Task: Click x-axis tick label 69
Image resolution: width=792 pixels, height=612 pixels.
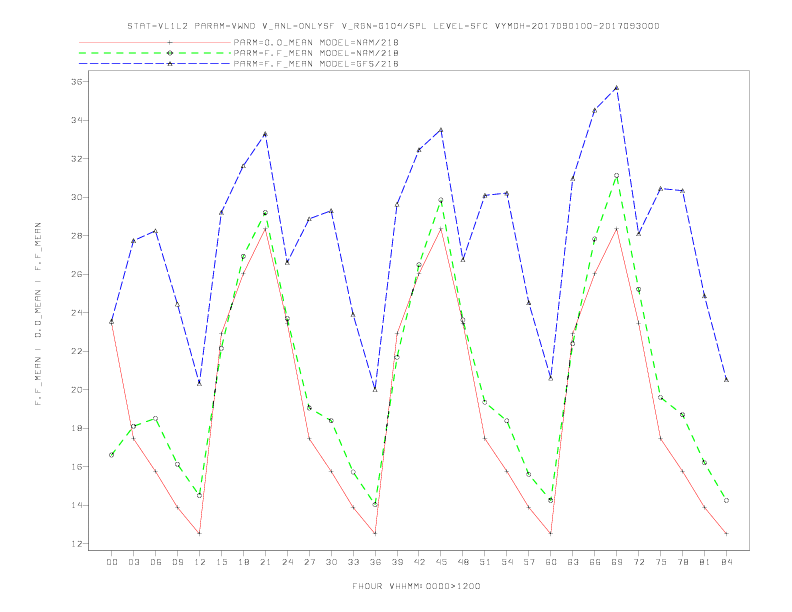Action: (x=617, y=562)
